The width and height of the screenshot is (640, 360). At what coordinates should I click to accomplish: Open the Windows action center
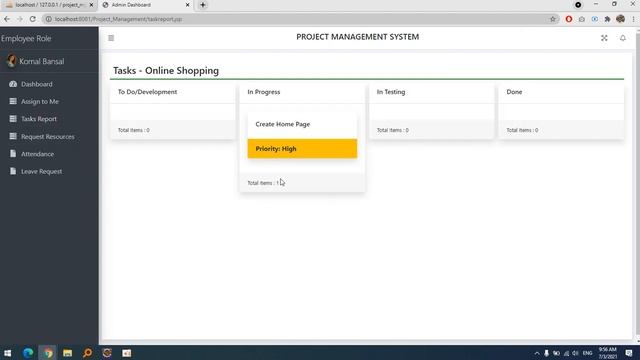629,353
